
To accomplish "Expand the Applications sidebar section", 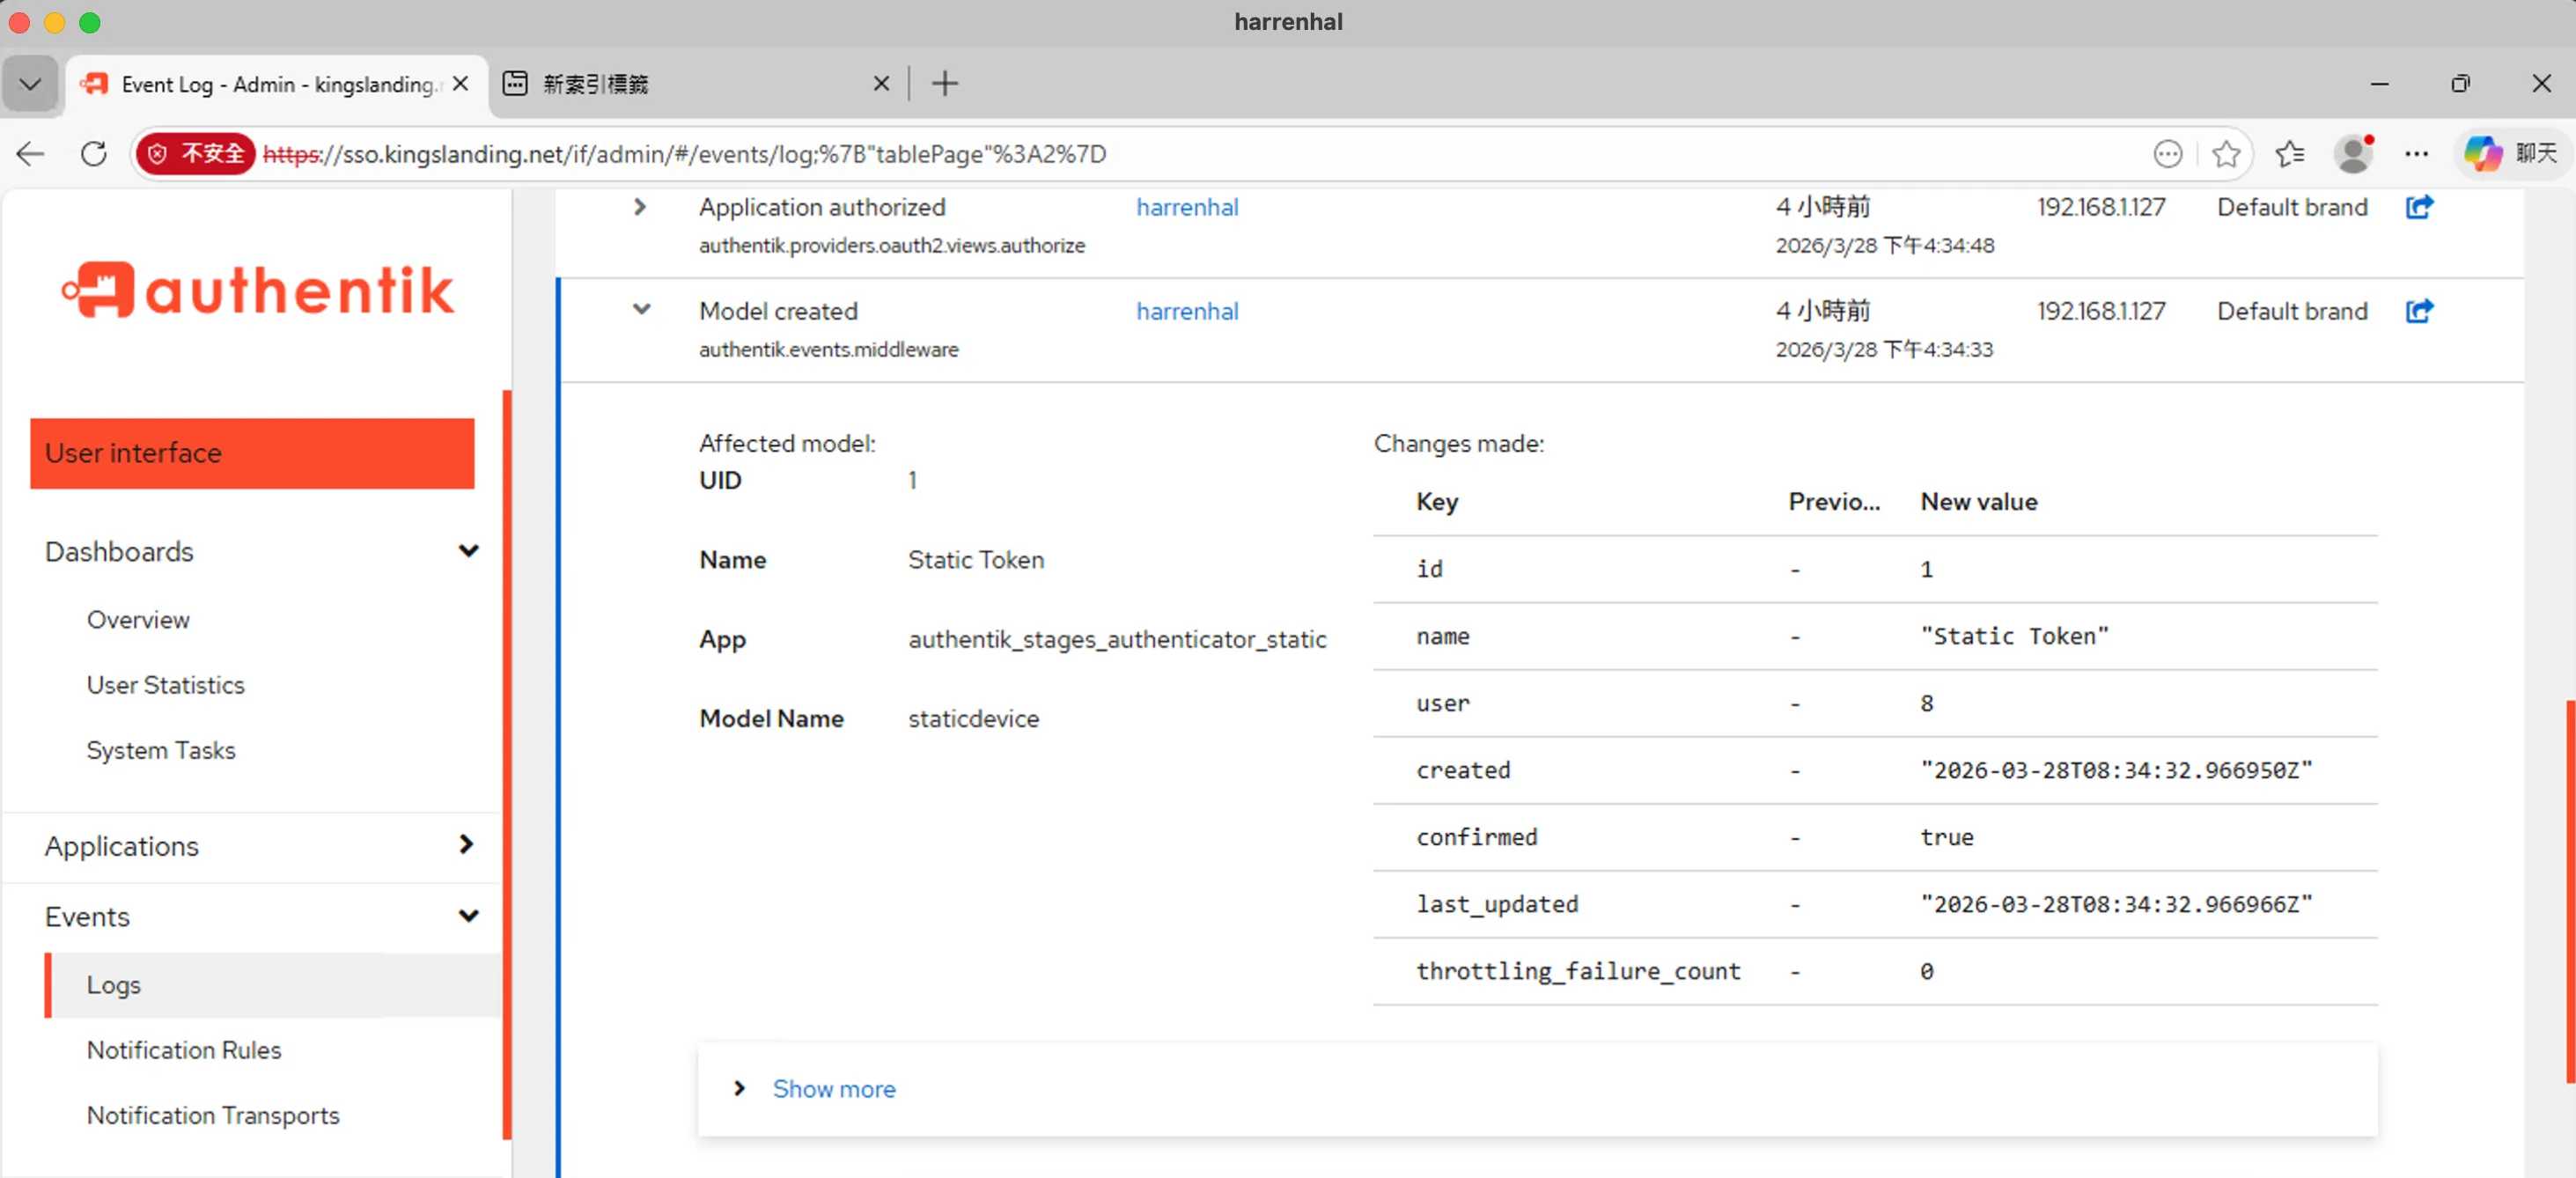I will click(x=466, y=845).
